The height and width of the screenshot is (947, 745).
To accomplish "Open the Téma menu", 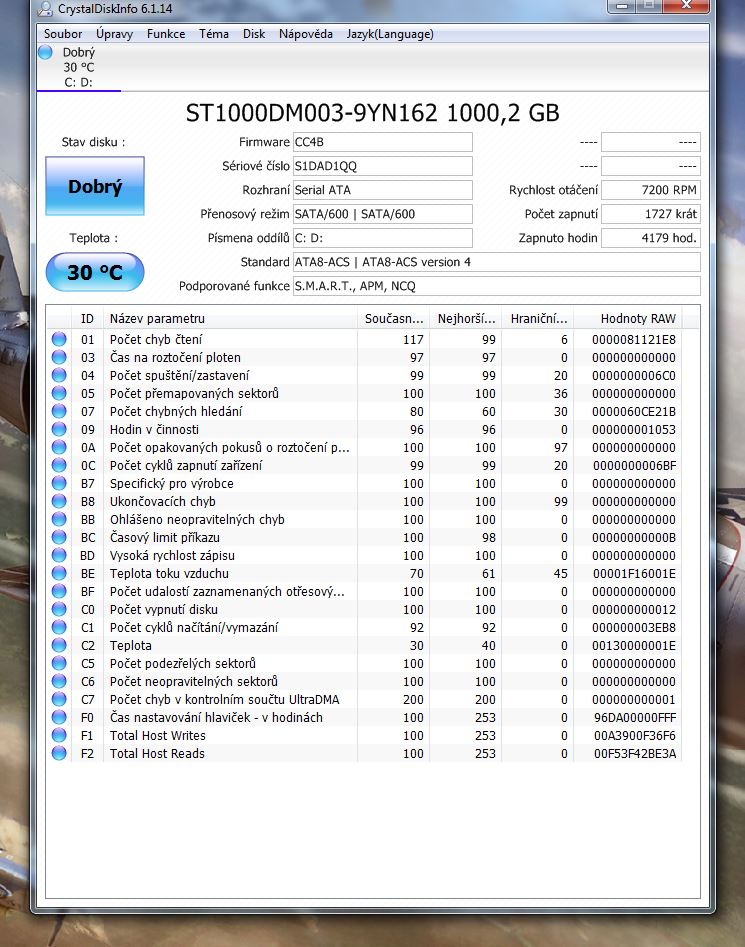I will coord(214,34).
